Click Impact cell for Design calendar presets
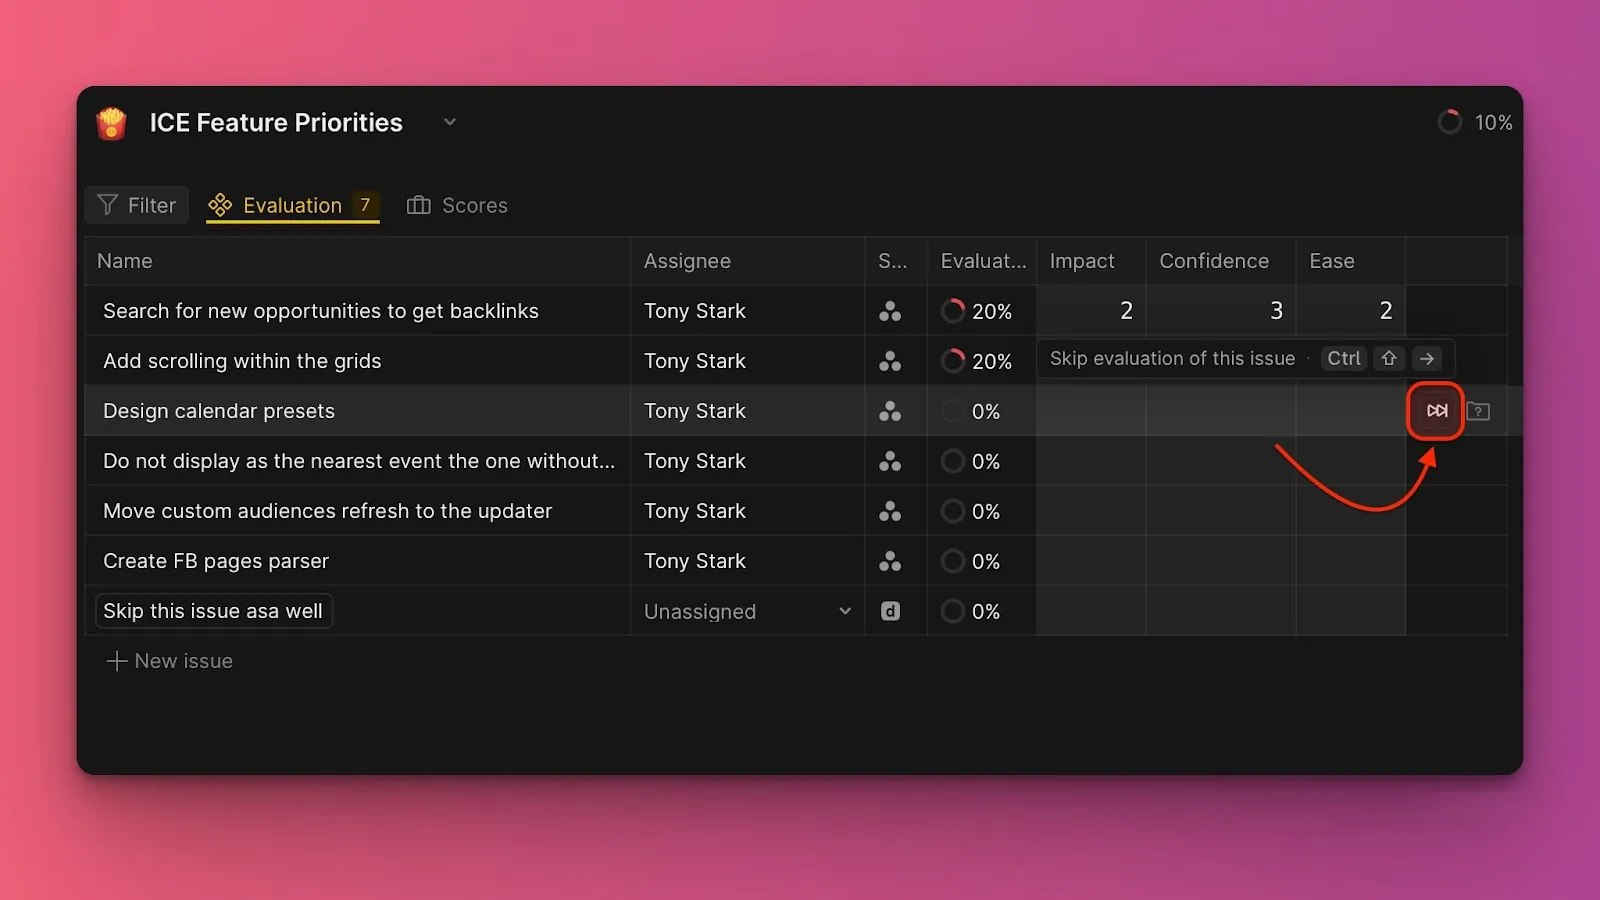Screen dimensions: 1600x900 [x=1090, y=411]
